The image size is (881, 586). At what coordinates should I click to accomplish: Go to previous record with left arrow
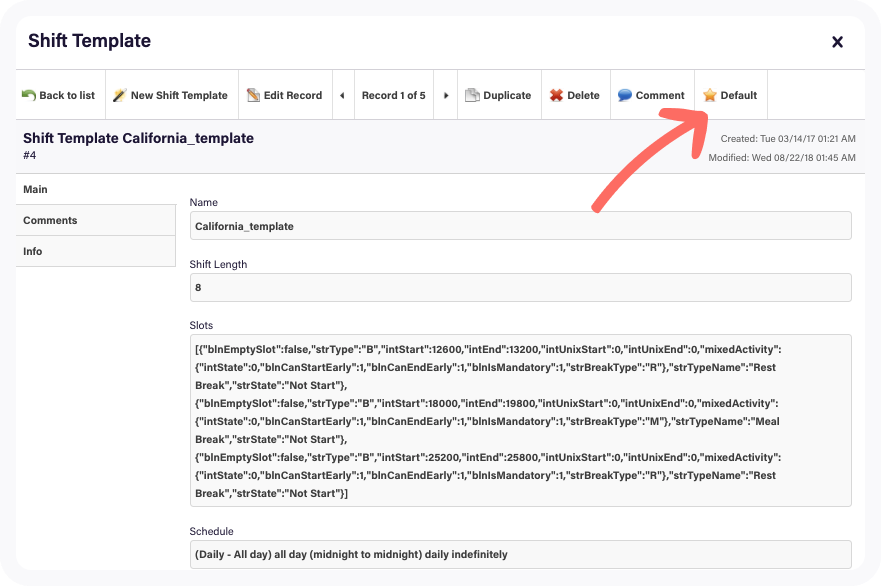[342, 96]
